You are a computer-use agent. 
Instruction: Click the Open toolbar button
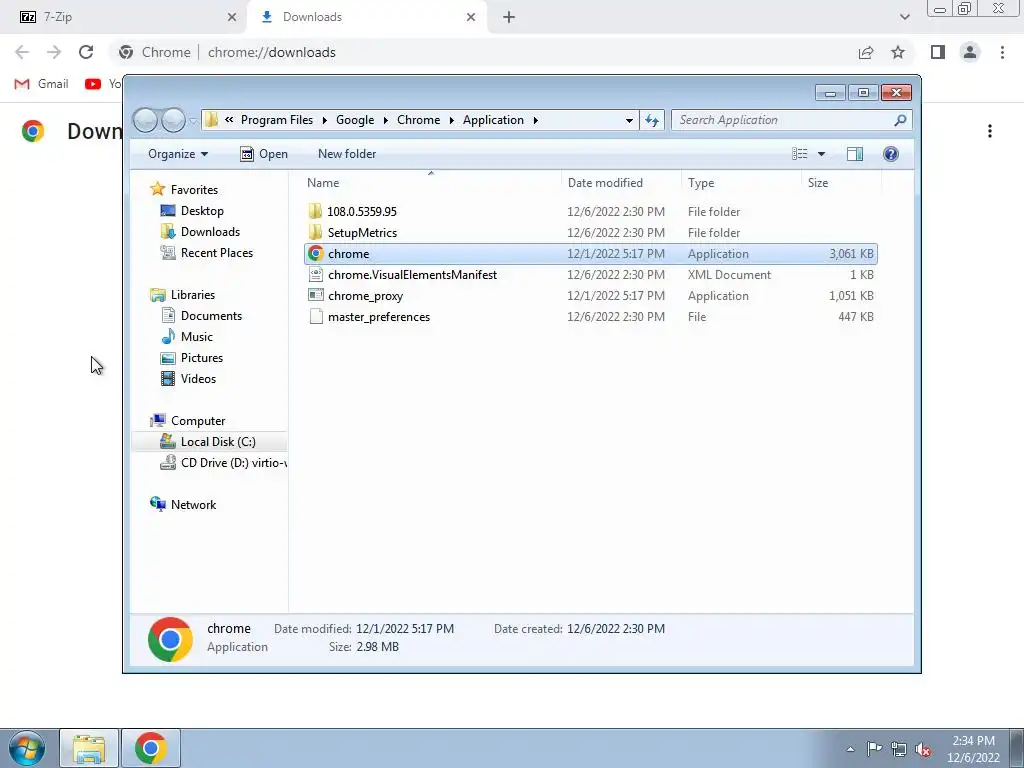[x=264, y=154]
